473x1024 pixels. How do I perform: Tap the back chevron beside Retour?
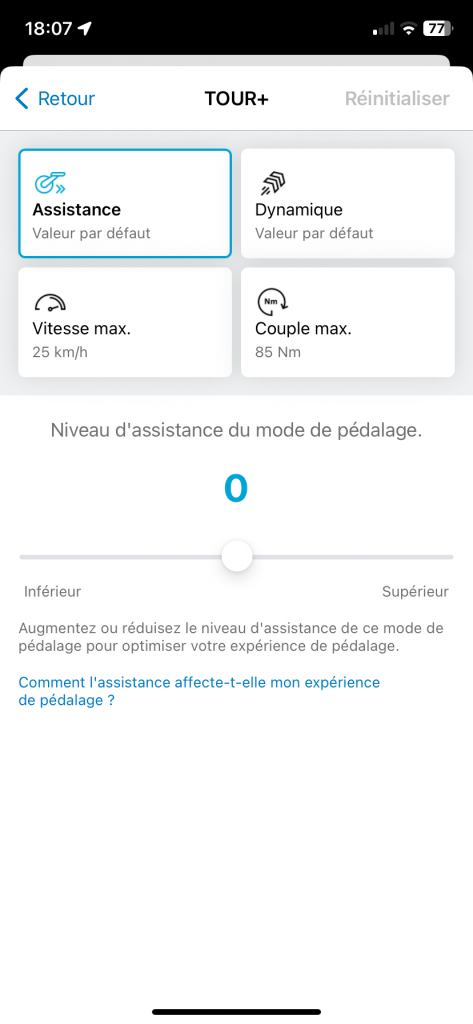click(22, 99)
